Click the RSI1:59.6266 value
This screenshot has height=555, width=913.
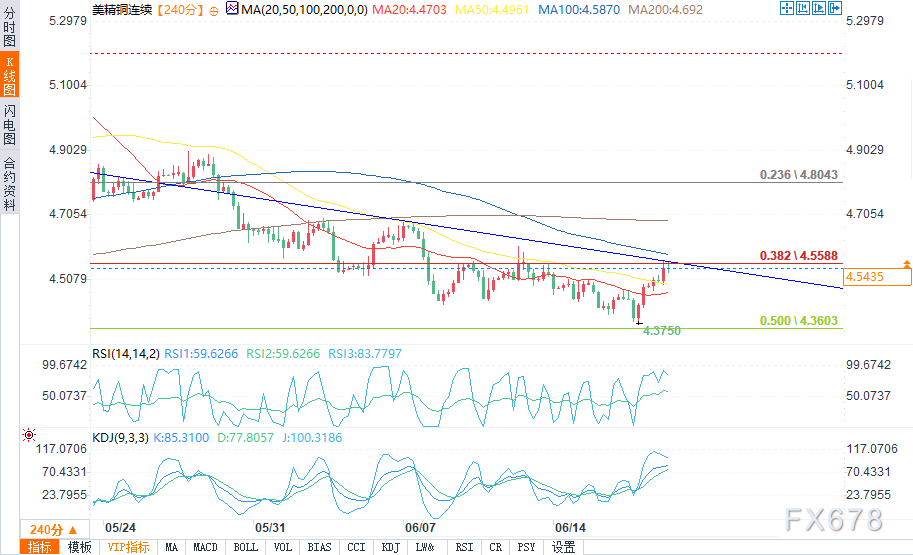[201, 353]
